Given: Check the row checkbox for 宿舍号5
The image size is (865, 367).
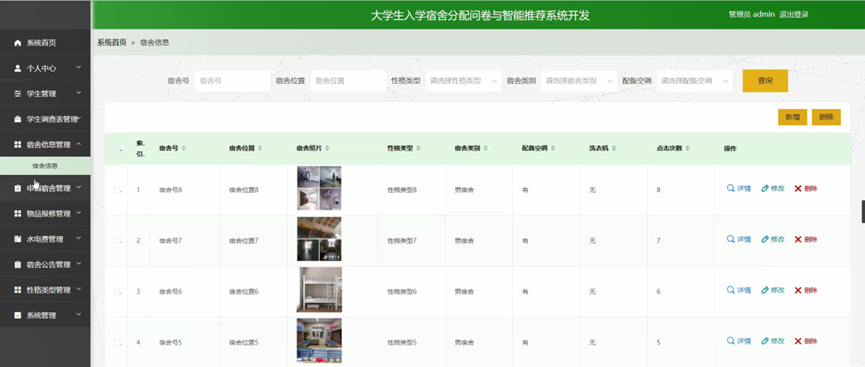Looking at the screenshot, I should [117, 342].
